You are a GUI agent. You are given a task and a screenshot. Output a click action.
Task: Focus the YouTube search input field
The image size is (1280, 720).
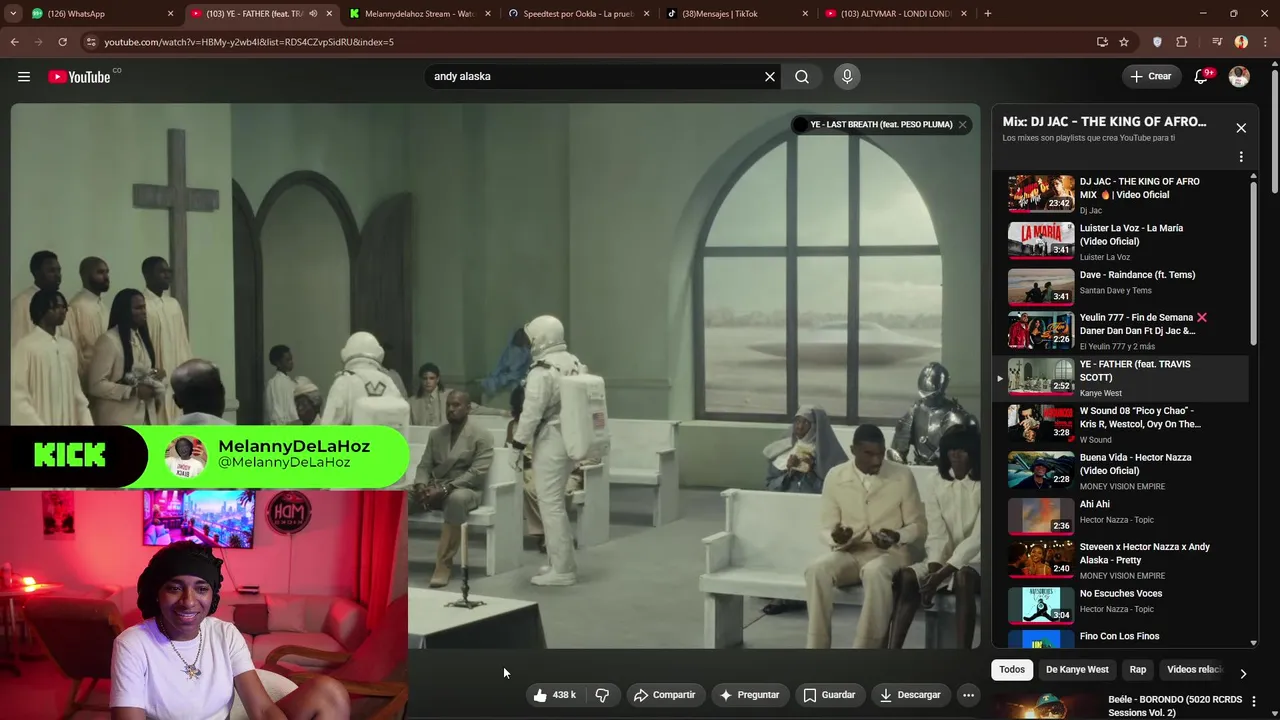click(595, 76)
